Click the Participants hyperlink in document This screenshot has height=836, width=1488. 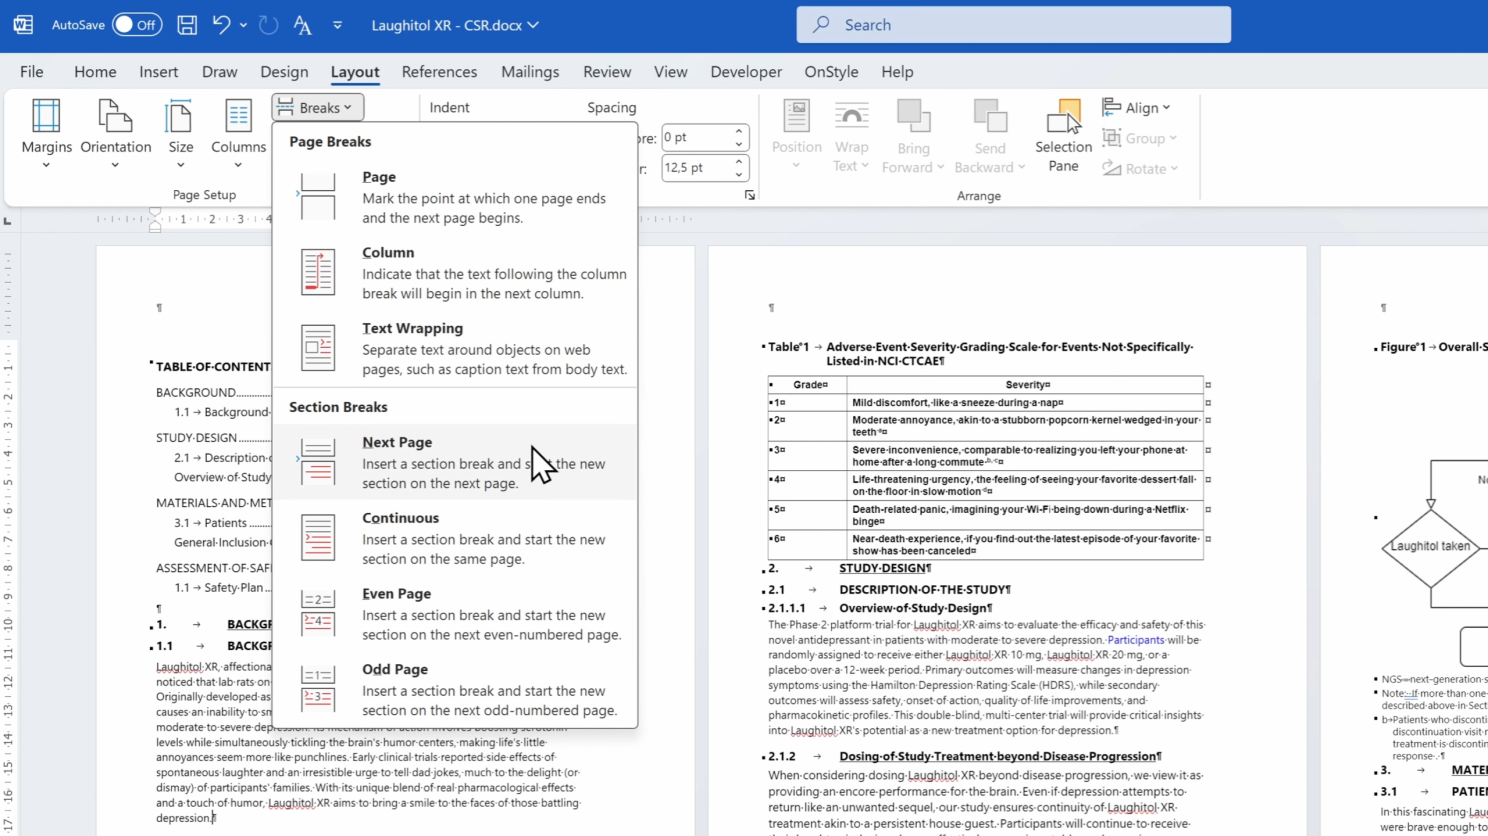(x=1135, y=640)
